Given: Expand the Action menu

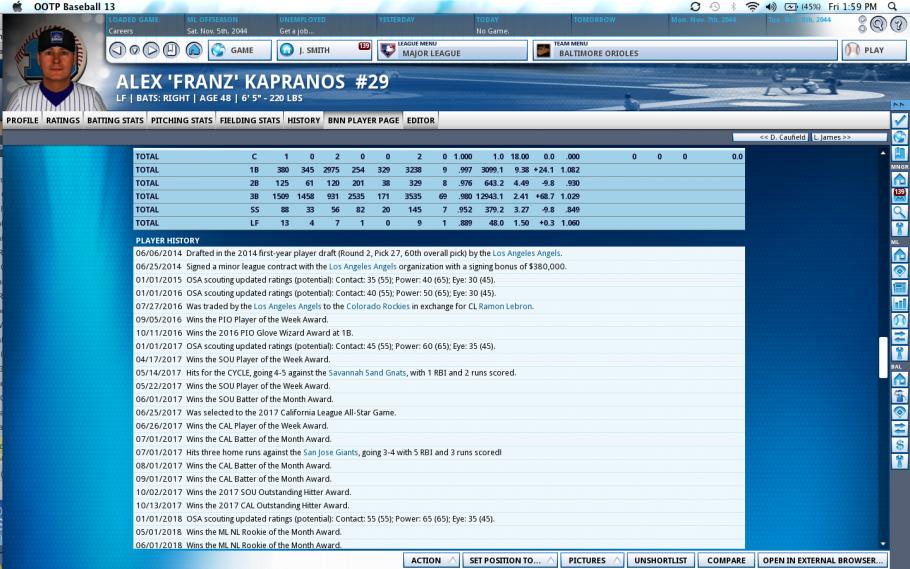Looking at the screenshot, I should point(432,560).
